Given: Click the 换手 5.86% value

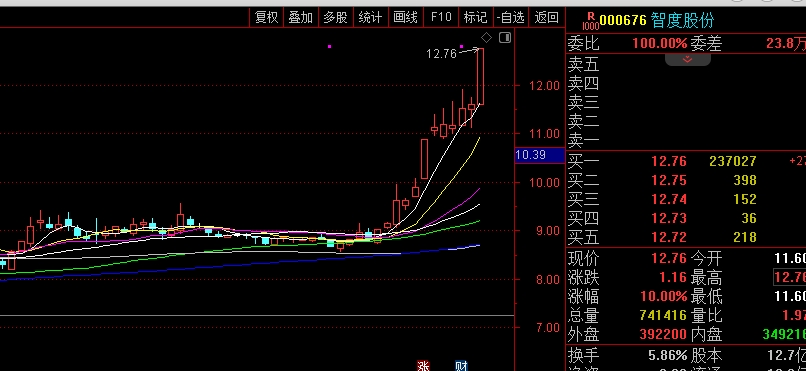Looking at the screenshot, I should [667, 355].
